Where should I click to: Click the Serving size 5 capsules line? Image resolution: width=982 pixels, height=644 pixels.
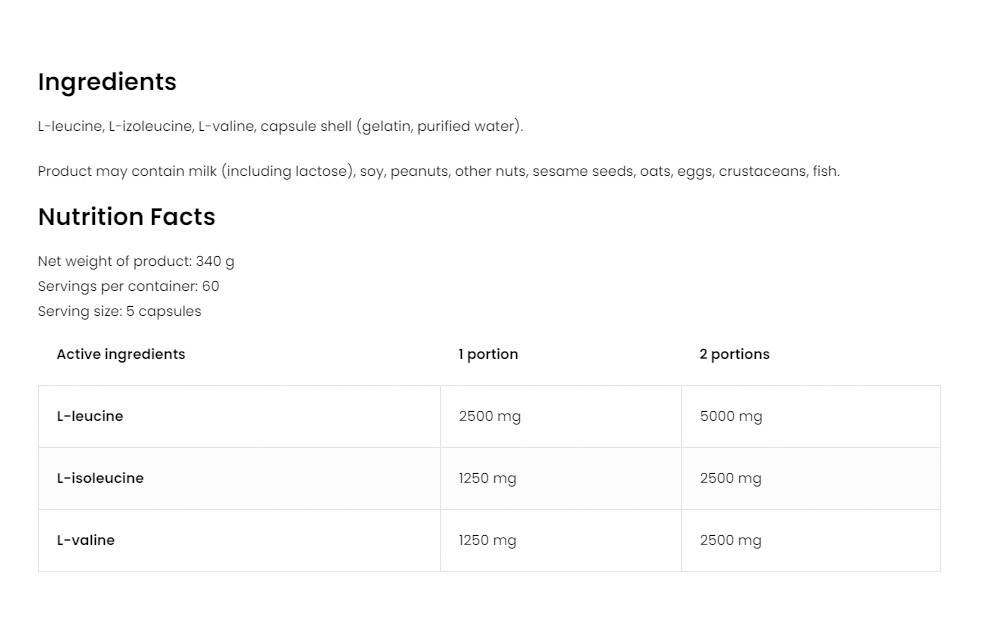pos(119,311)
